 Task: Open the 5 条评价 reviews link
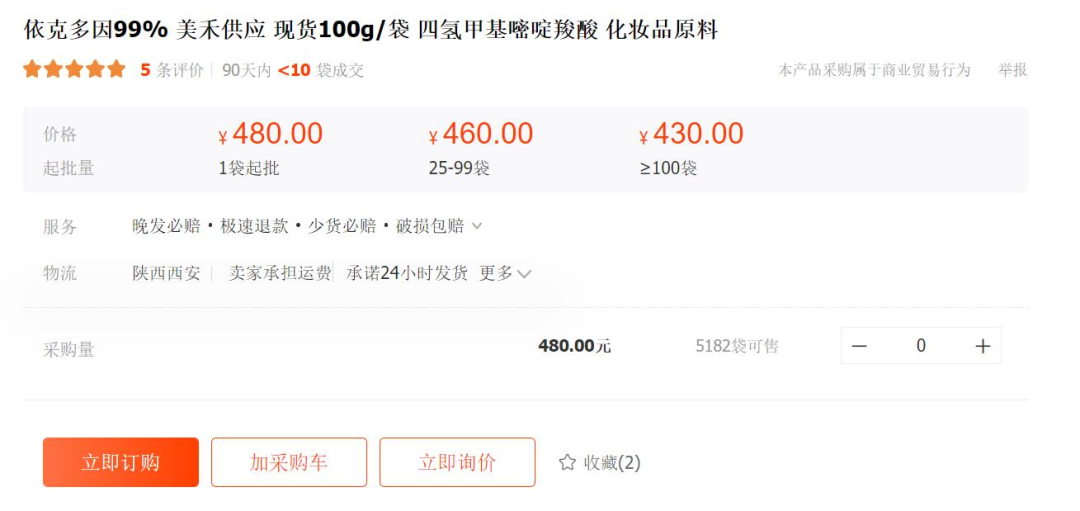click(x=172, y=70)
